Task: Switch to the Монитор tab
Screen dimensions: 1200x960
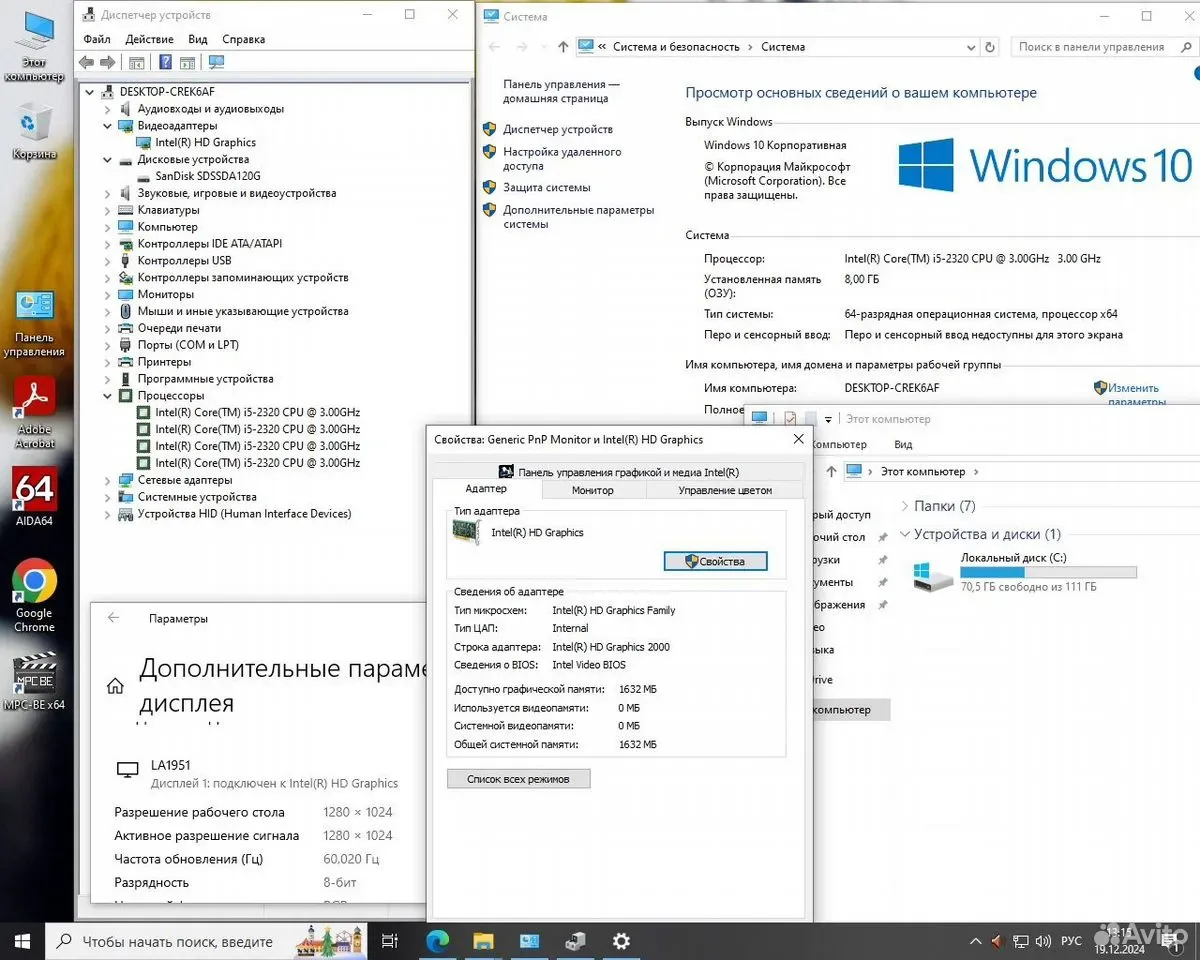Action: 593,490
